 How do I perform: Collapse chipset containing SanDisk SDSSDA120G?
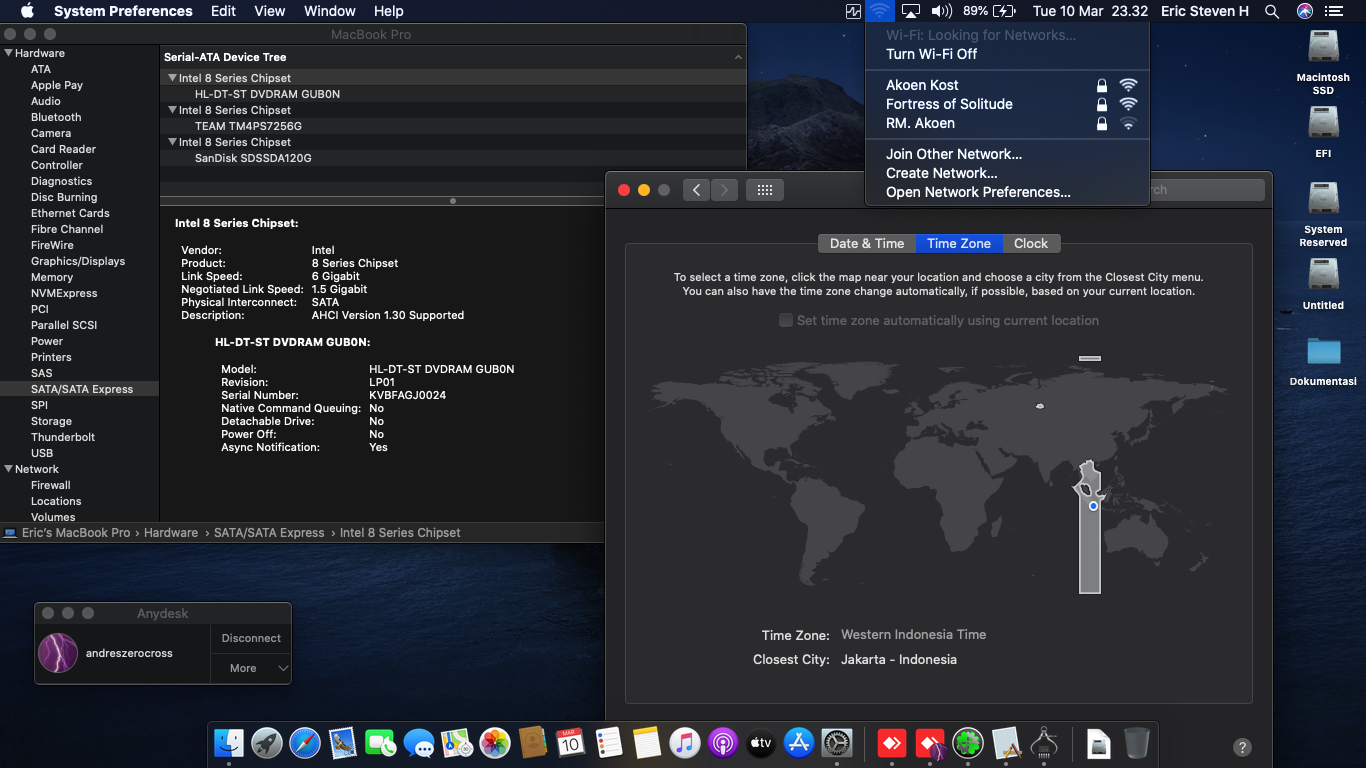point(172,142)
